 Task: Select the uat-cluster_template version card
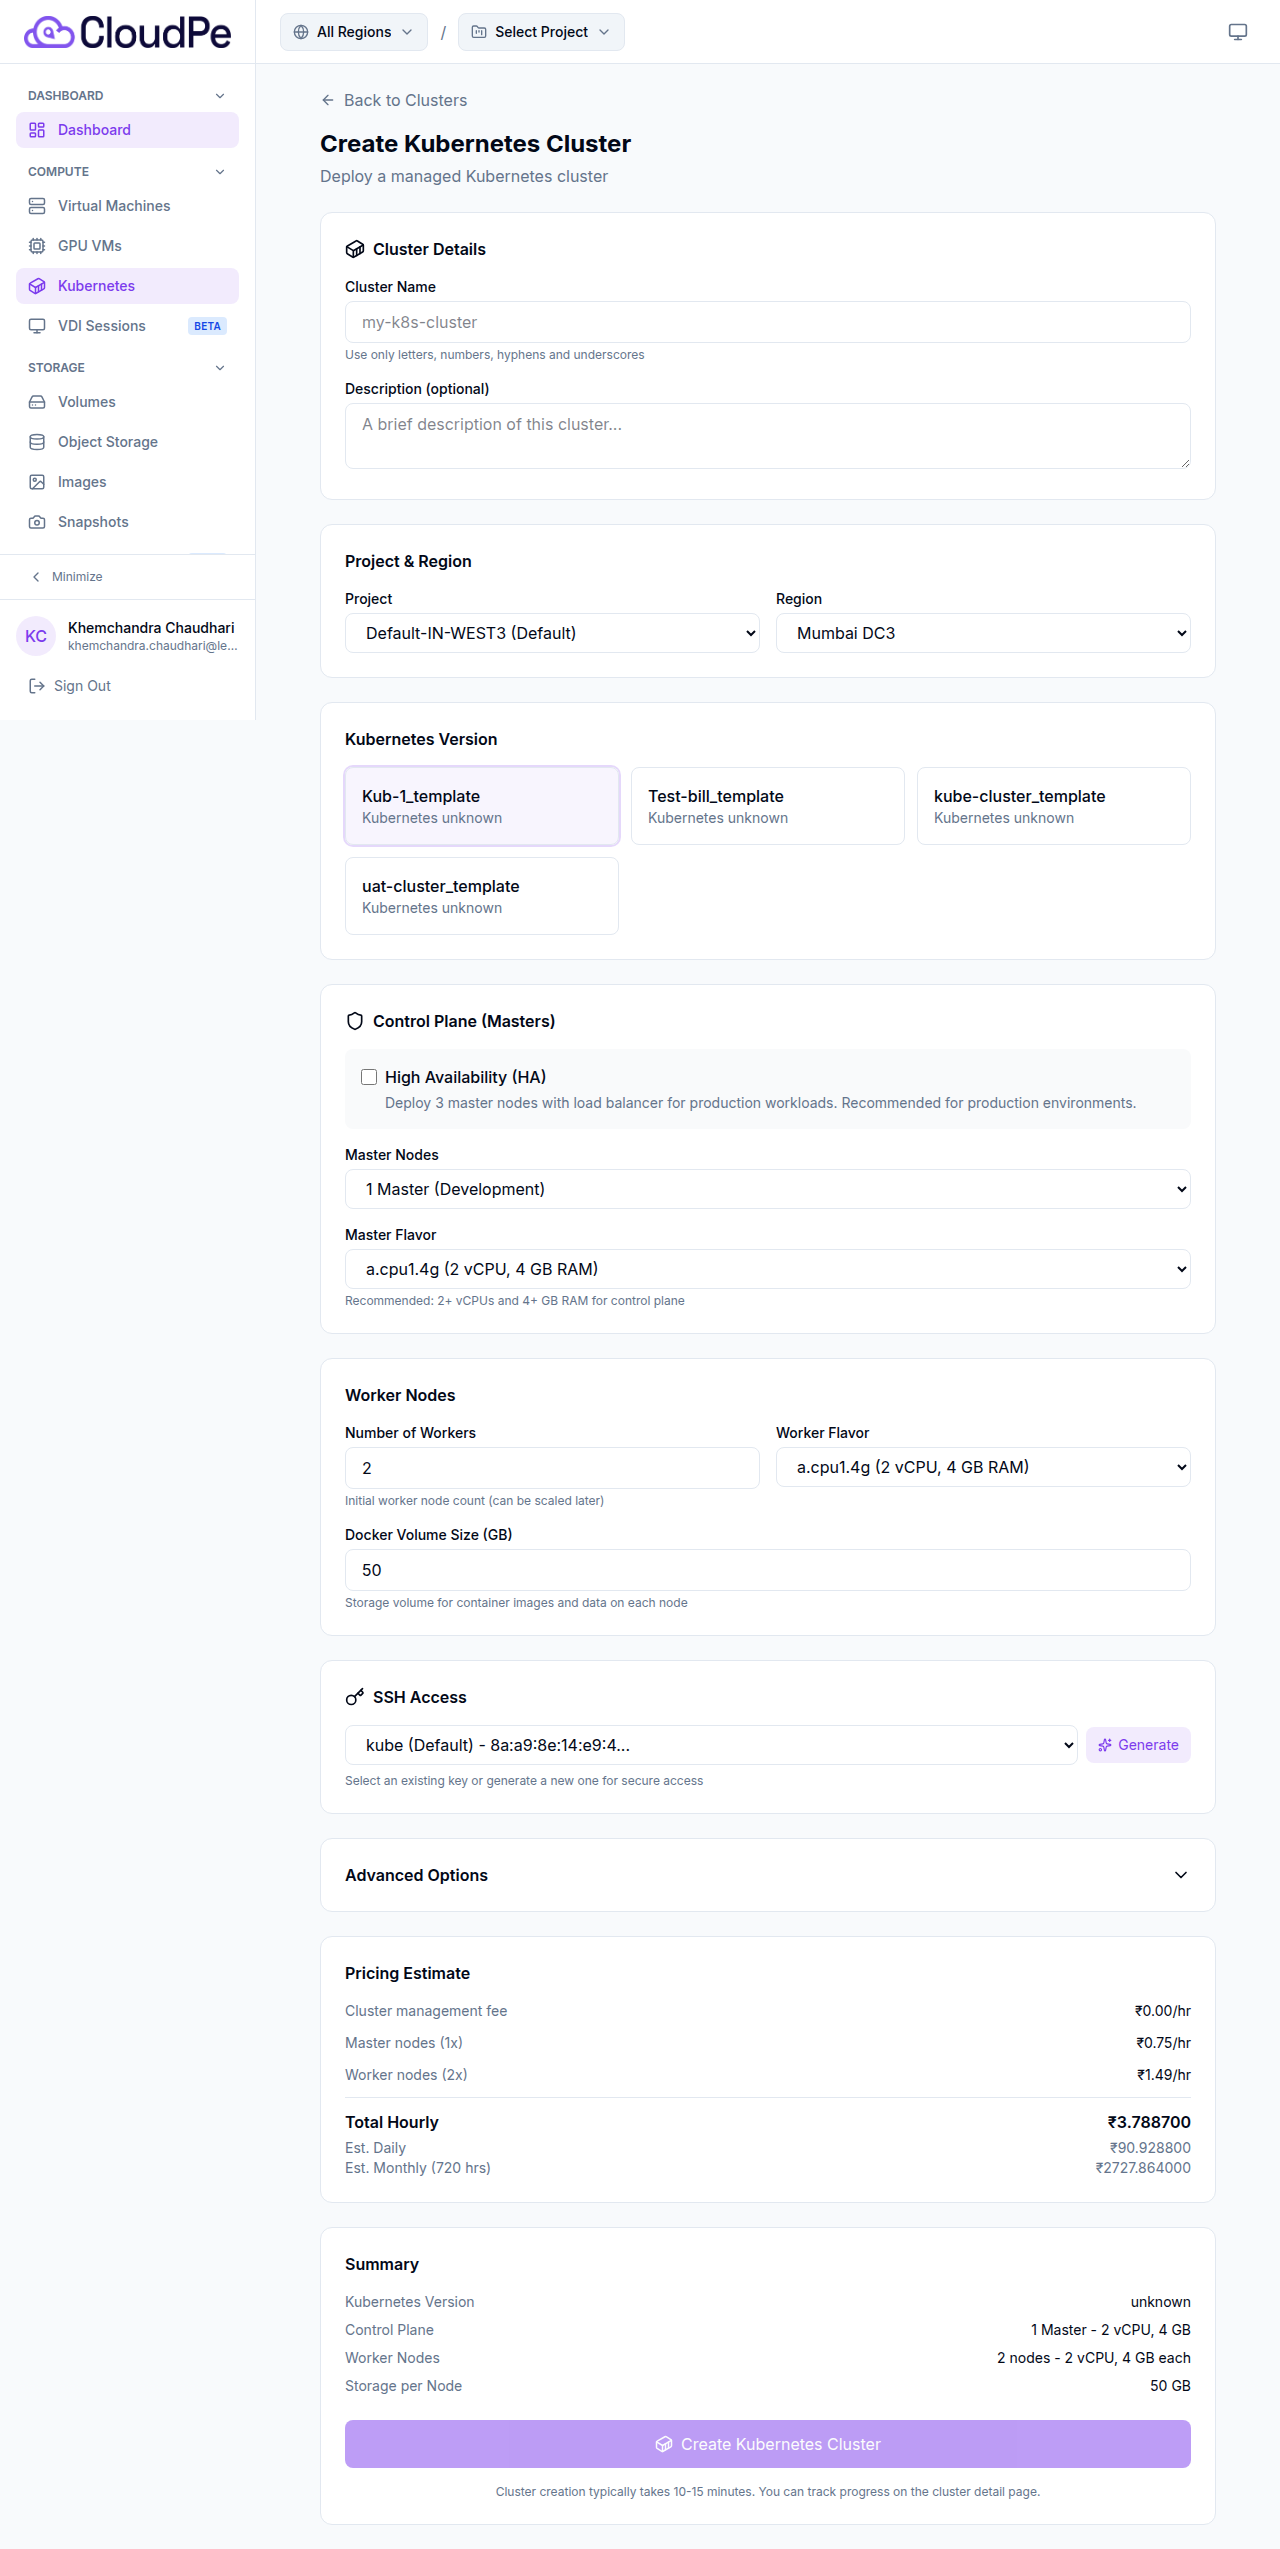[x=482, y=896]
